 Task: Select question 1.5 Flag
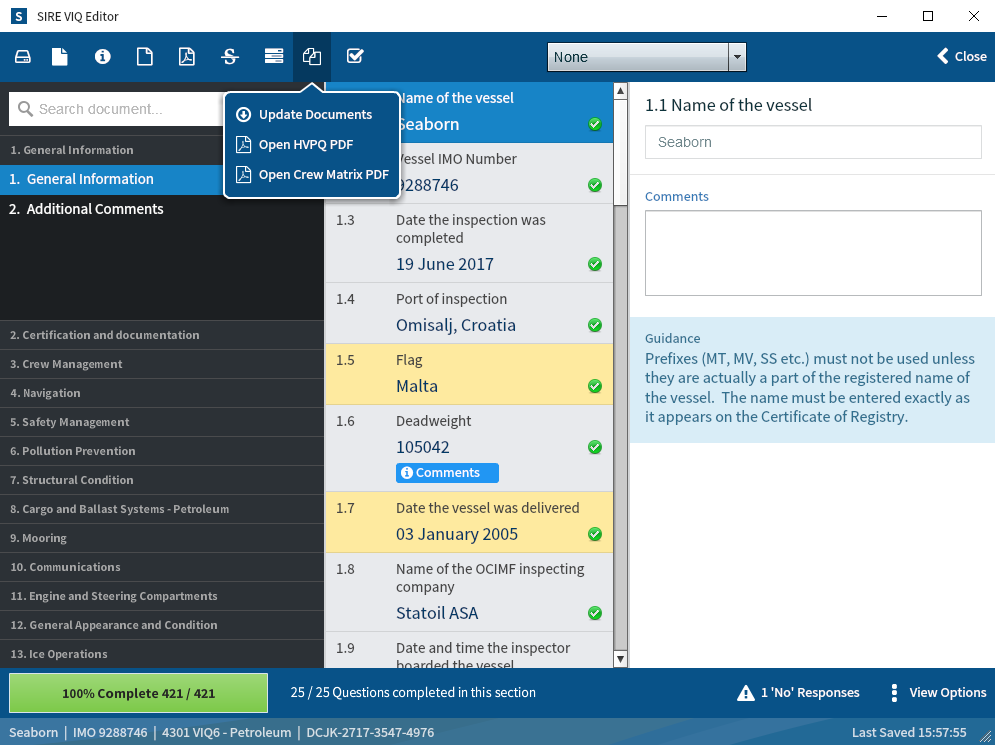469,374
